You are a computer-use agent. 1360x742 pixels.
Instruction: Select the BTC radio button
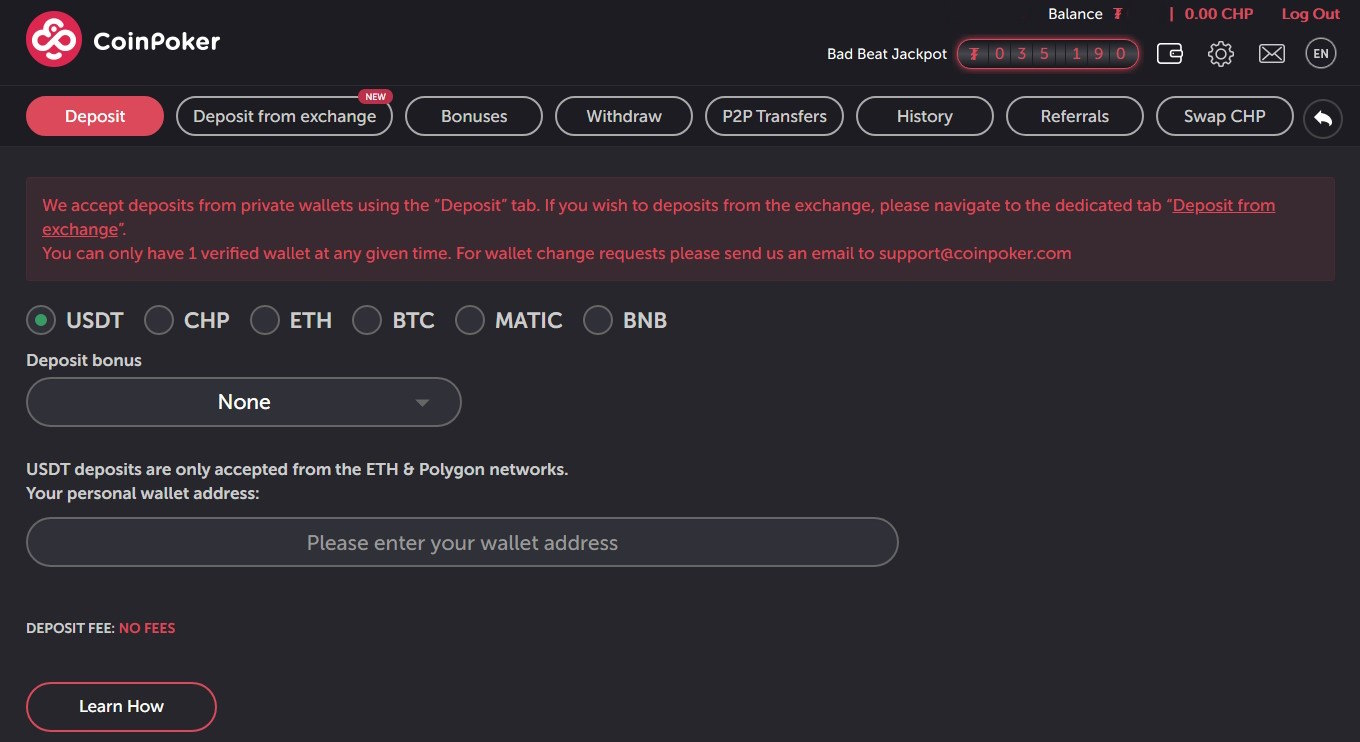tap(367, 320)
